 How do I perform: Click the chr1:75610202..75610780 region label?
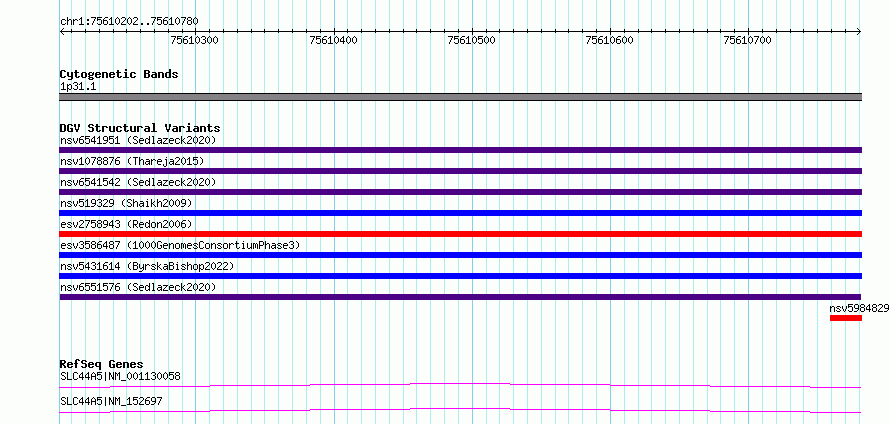pyautogui.click(x=129, y=22)
